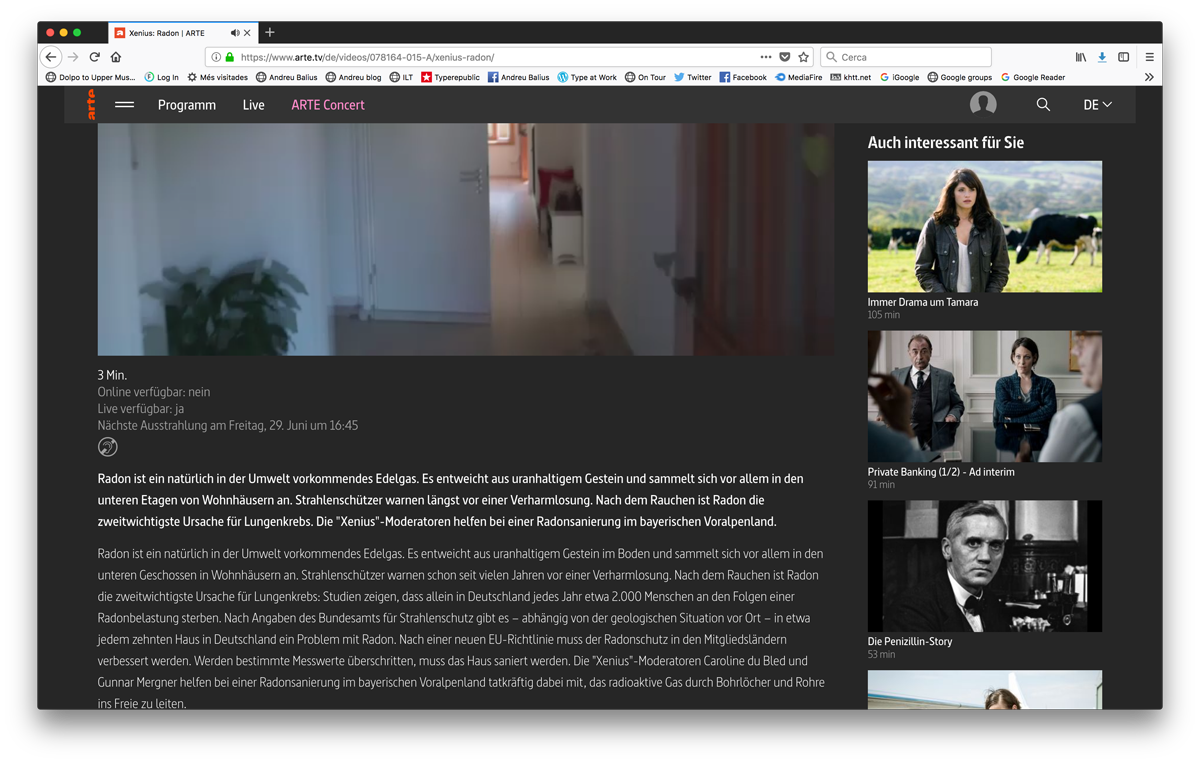Click the Private Banking (1/2) - Ad interim title
The width and height of the screenshot is (1200, 763).
[941, 472]
